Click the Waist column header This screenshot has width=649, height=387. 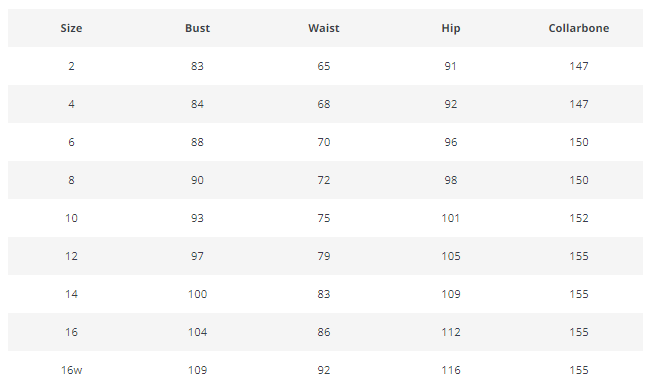tap(324, 28)
